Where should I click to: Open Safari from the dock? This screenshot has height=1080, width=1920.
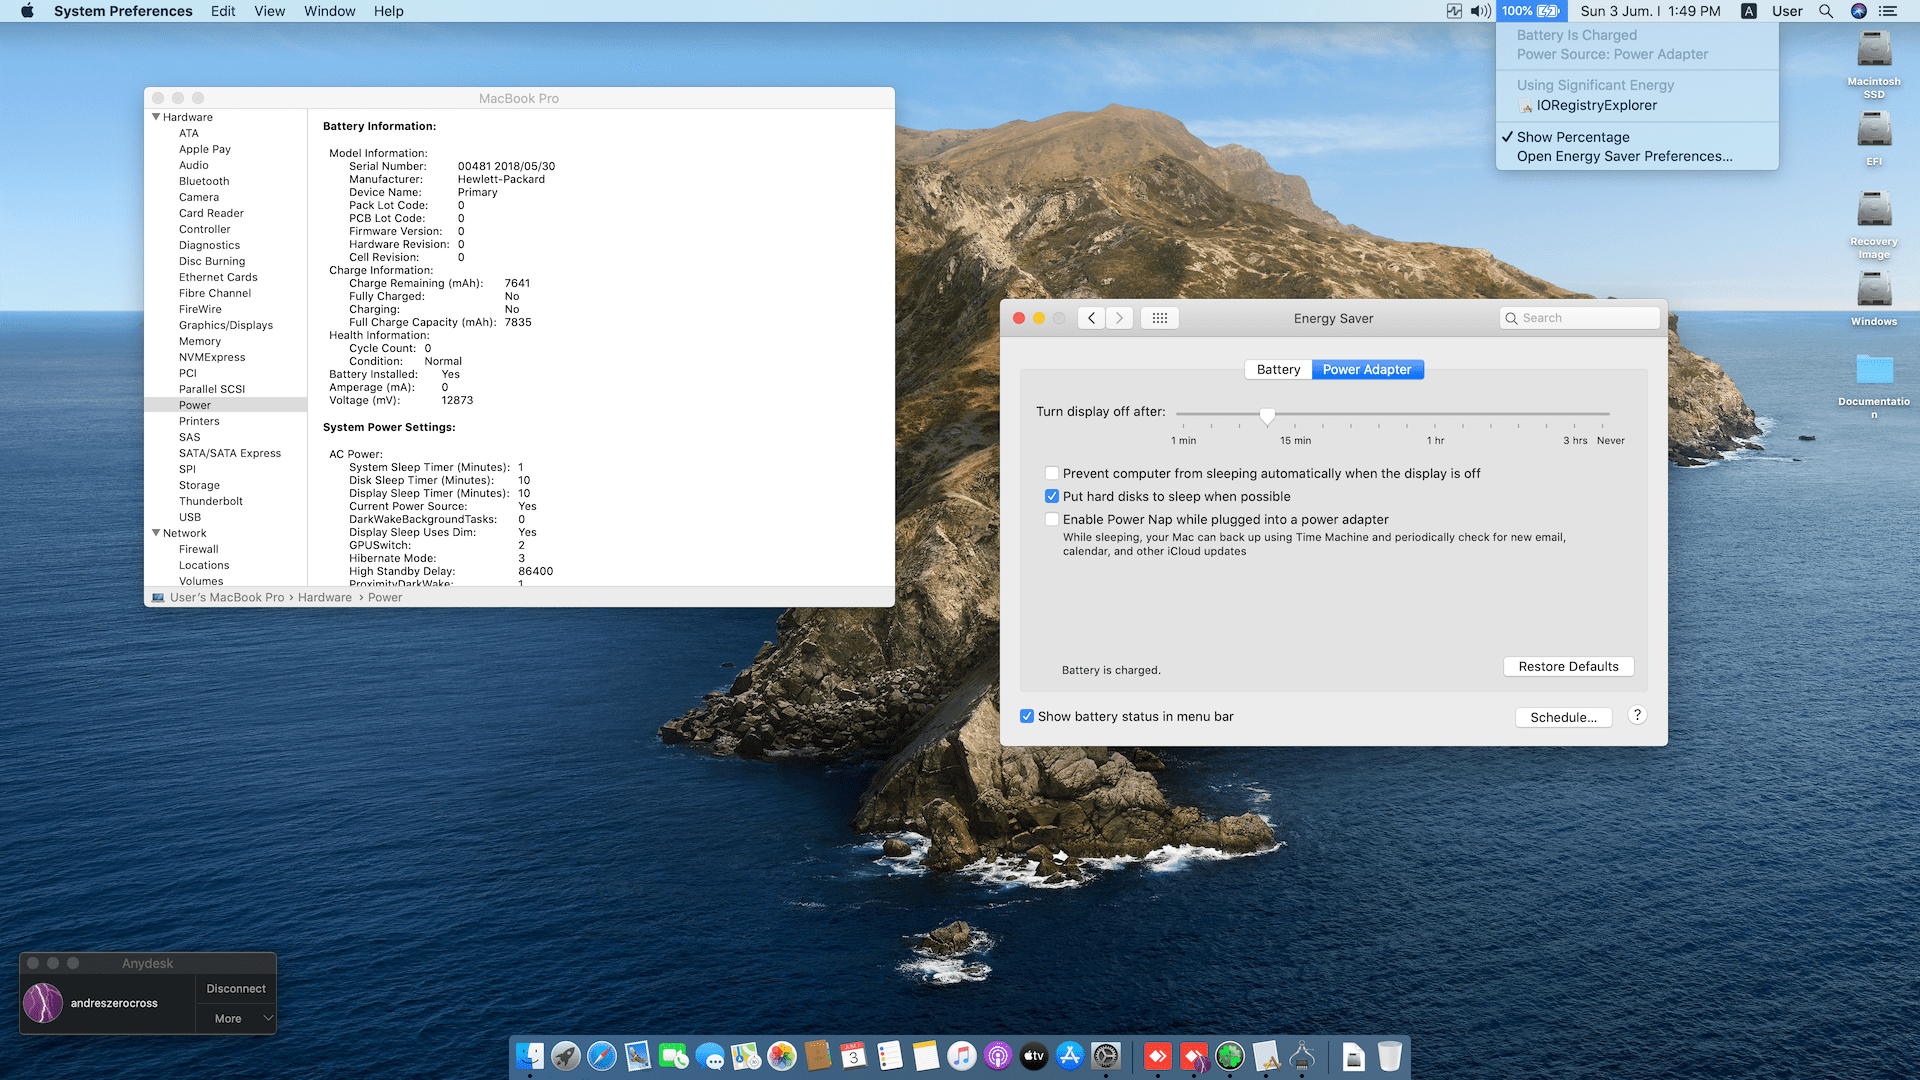(x=601, y=1056)
